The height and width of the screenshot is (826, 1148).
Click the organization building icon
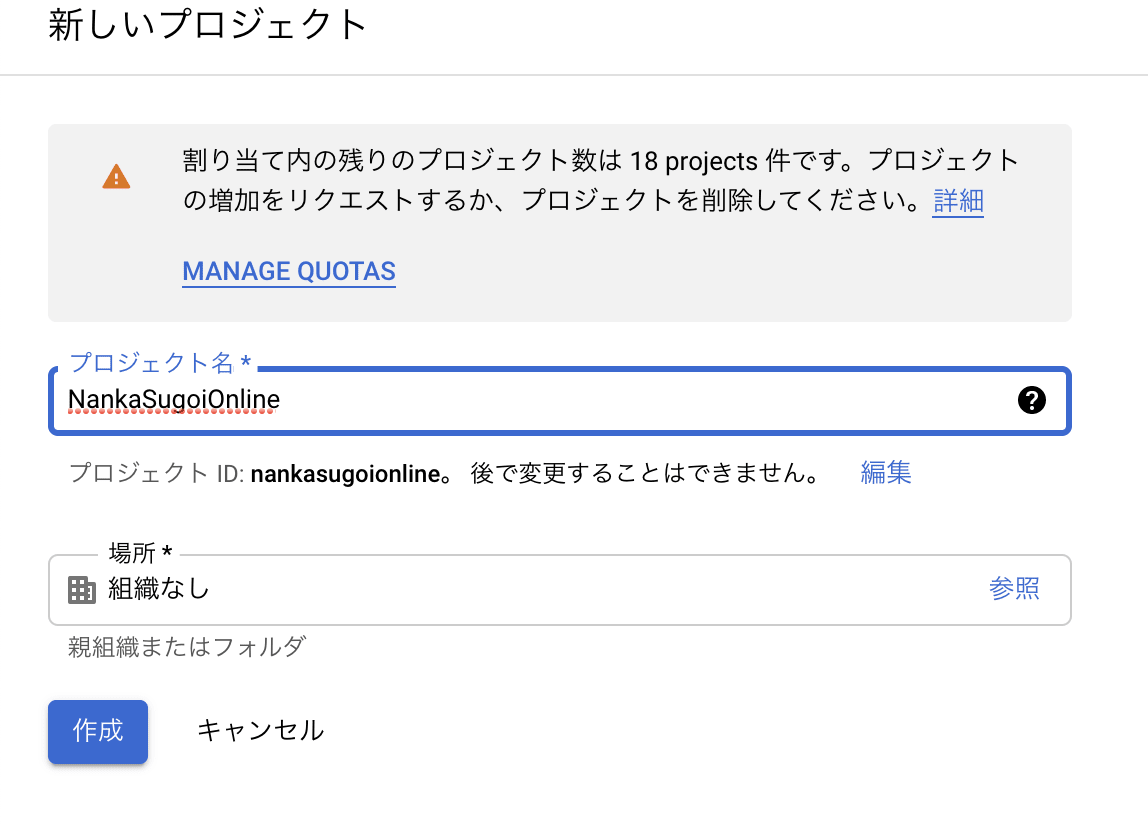point(81,589)
